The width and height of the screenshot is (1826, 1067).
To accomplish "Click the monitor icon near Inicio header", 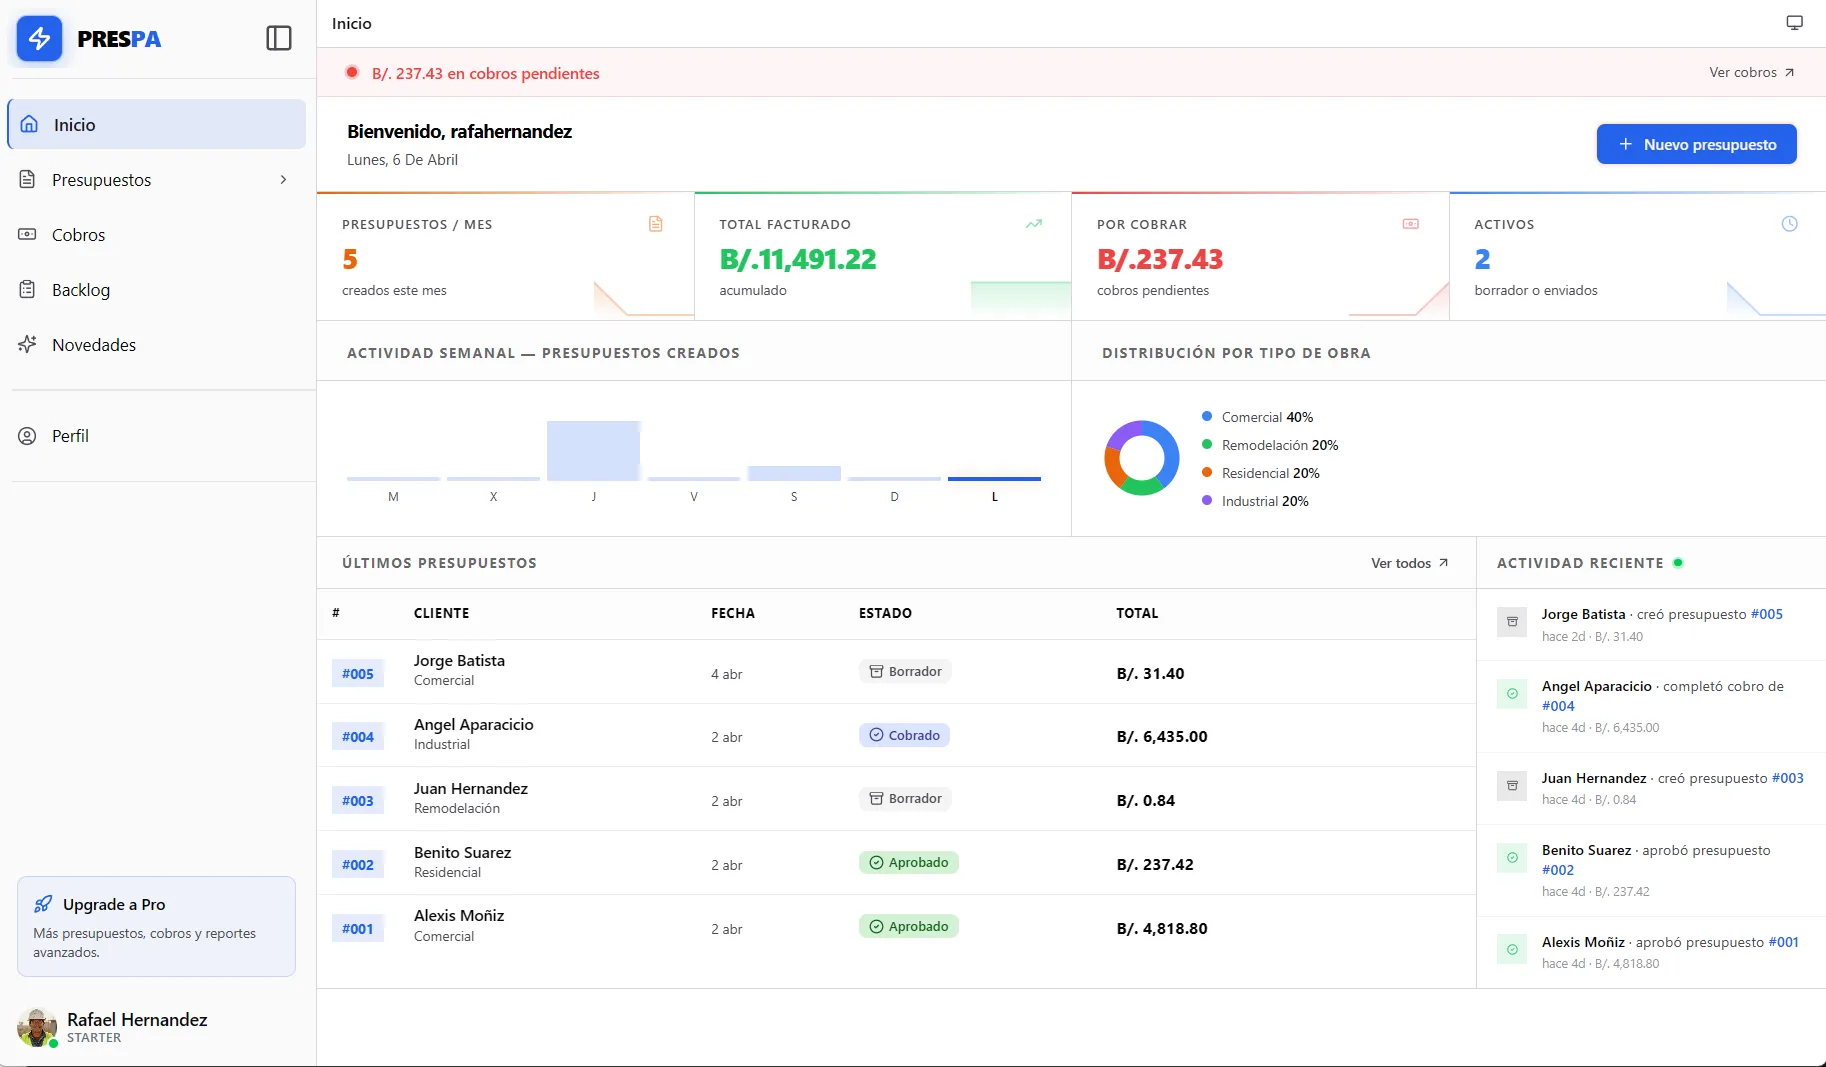I will 1792,21.
